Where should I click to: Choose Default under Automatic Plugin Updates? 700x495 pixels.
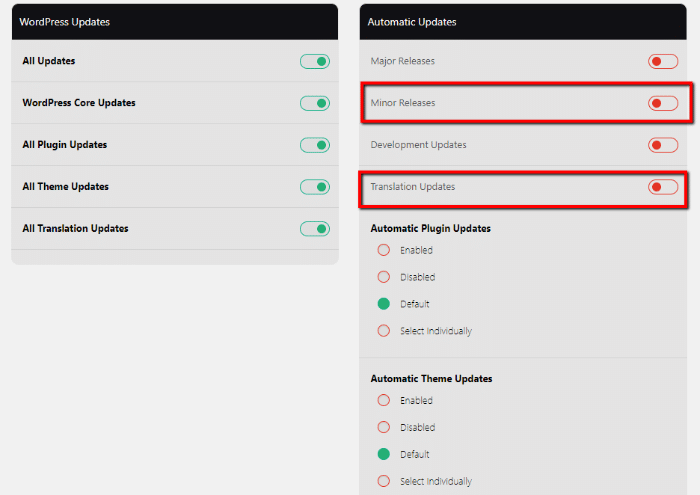coord(383,304)
